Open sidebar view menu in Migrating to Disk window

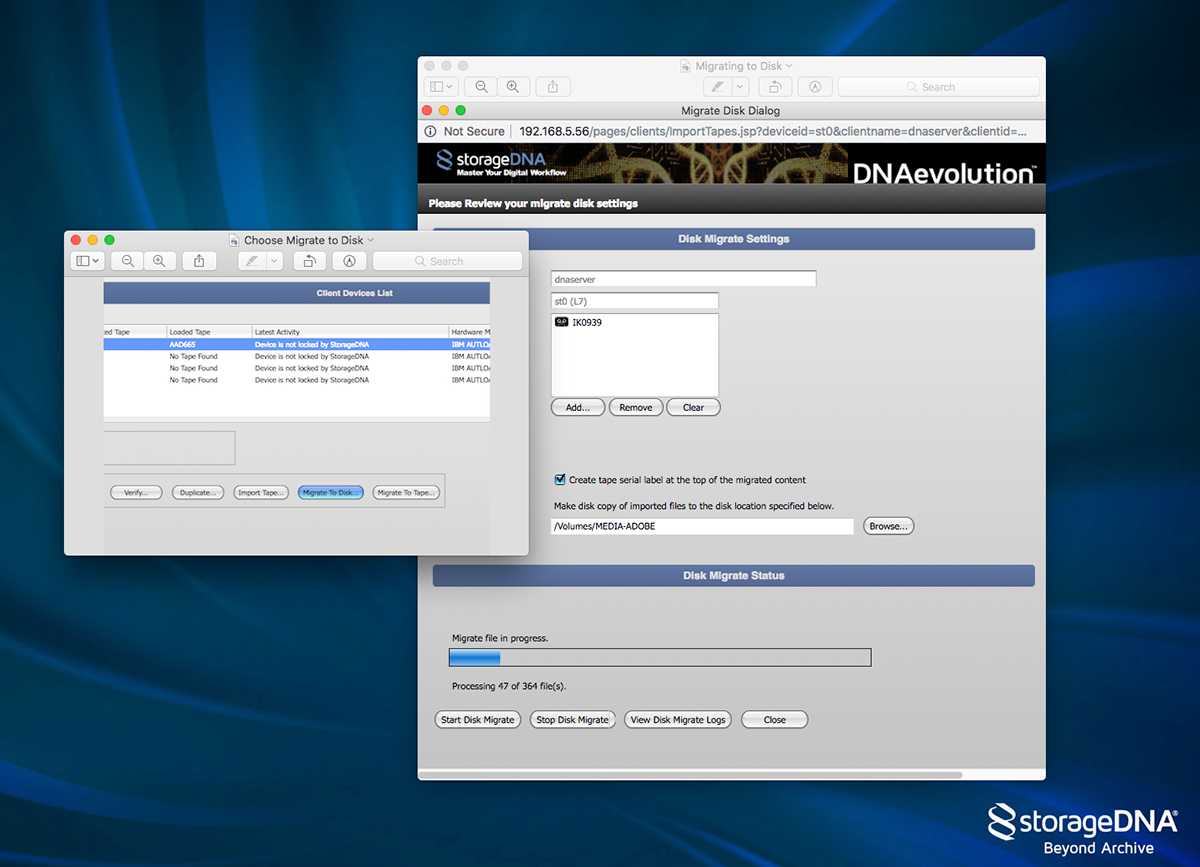(x=441, y=87)
